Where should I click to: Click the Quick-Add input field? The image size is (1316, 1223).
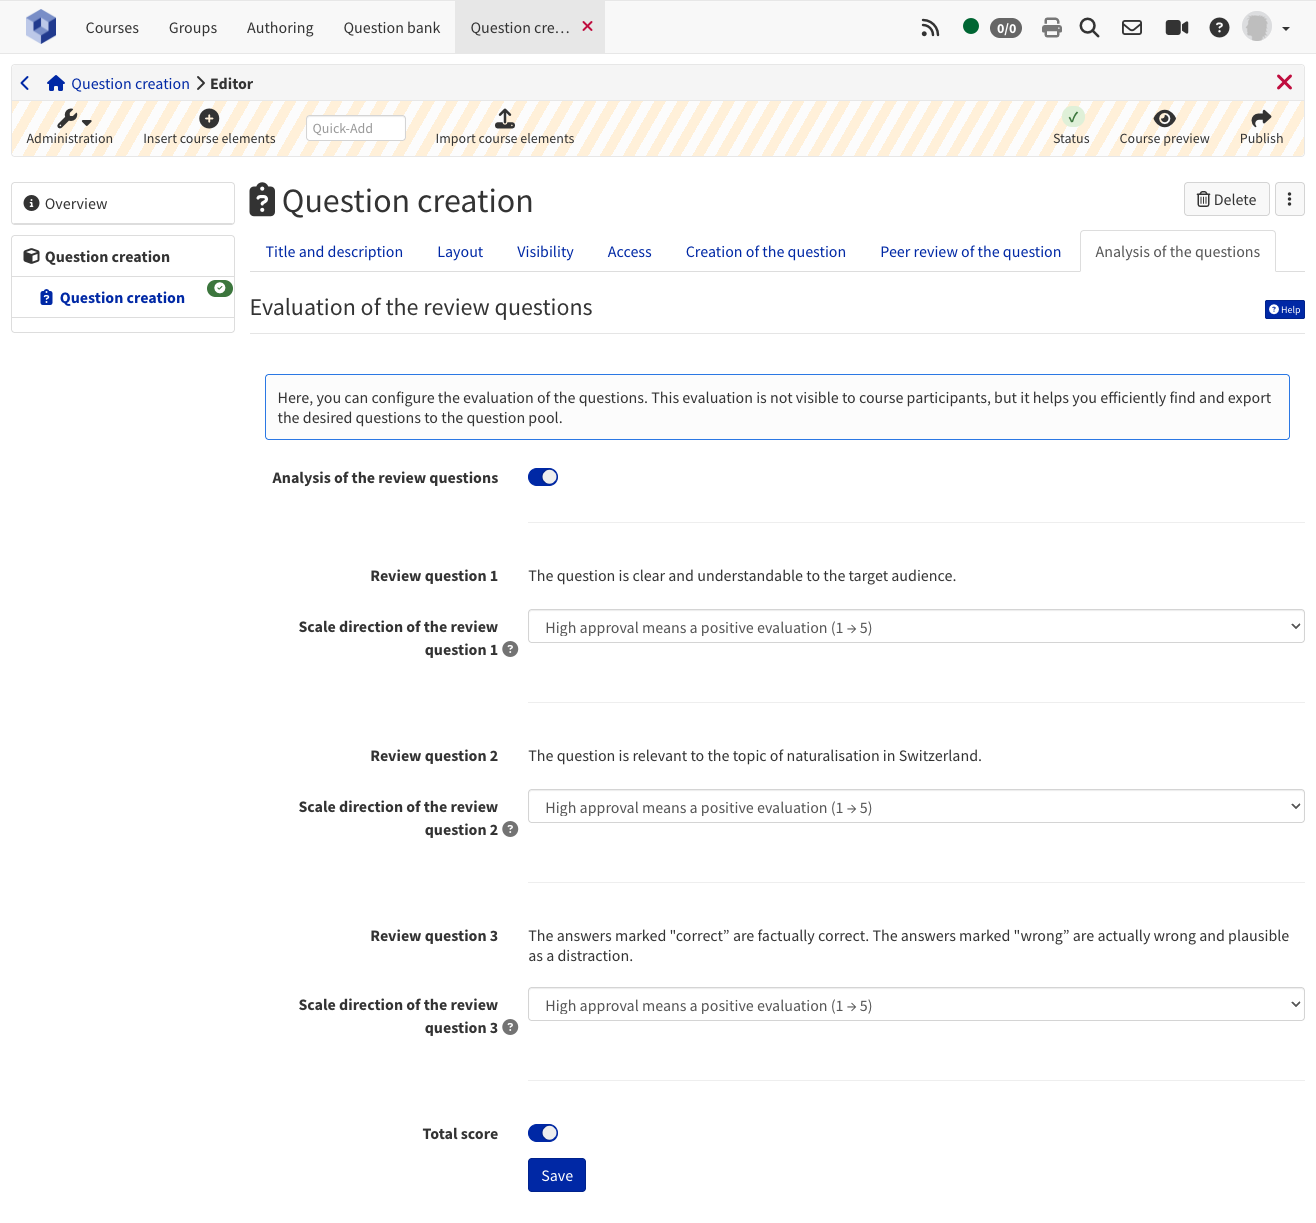pos(355,128)
